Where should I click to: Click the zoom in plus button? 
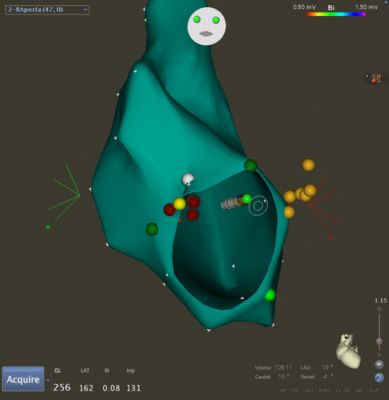(379, 309)
